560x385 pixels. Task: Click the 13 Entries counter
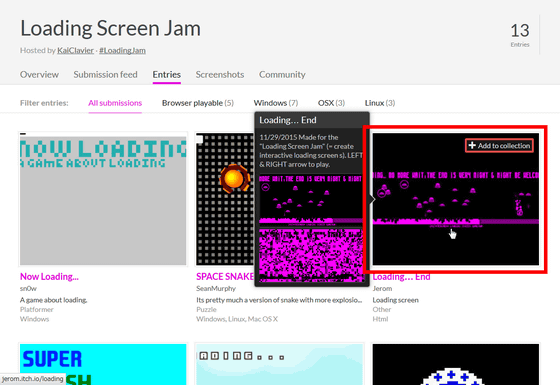[520, 35]
